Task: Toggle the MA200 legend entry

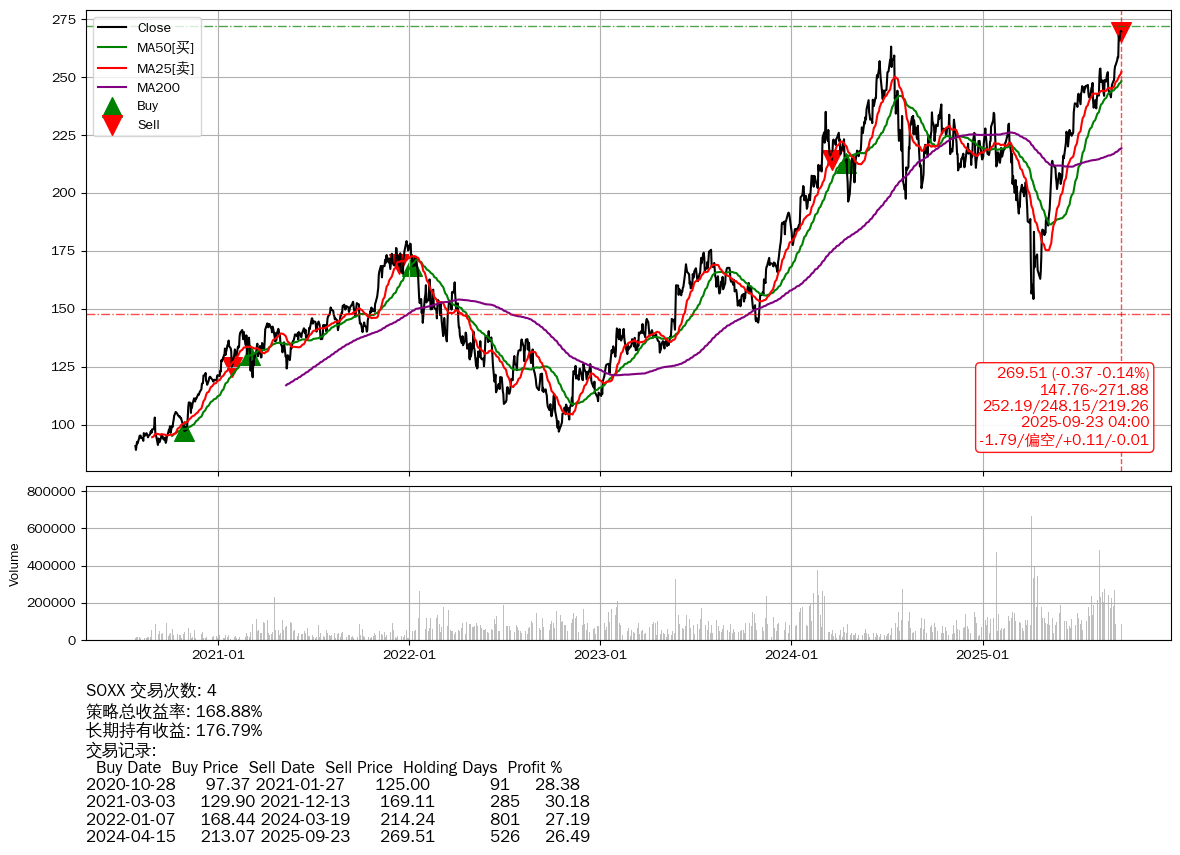Action: 158,87
